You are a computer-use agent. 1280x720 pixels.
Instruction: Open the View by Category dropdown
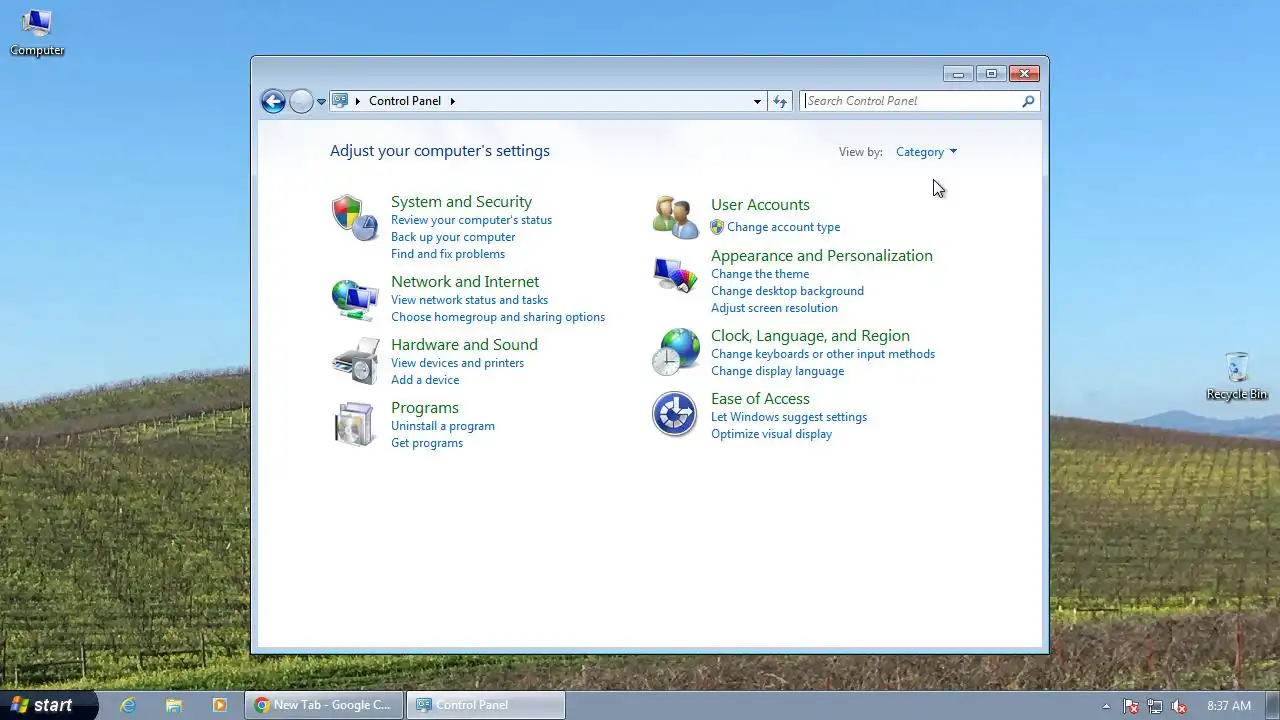[x=926, y=152]
